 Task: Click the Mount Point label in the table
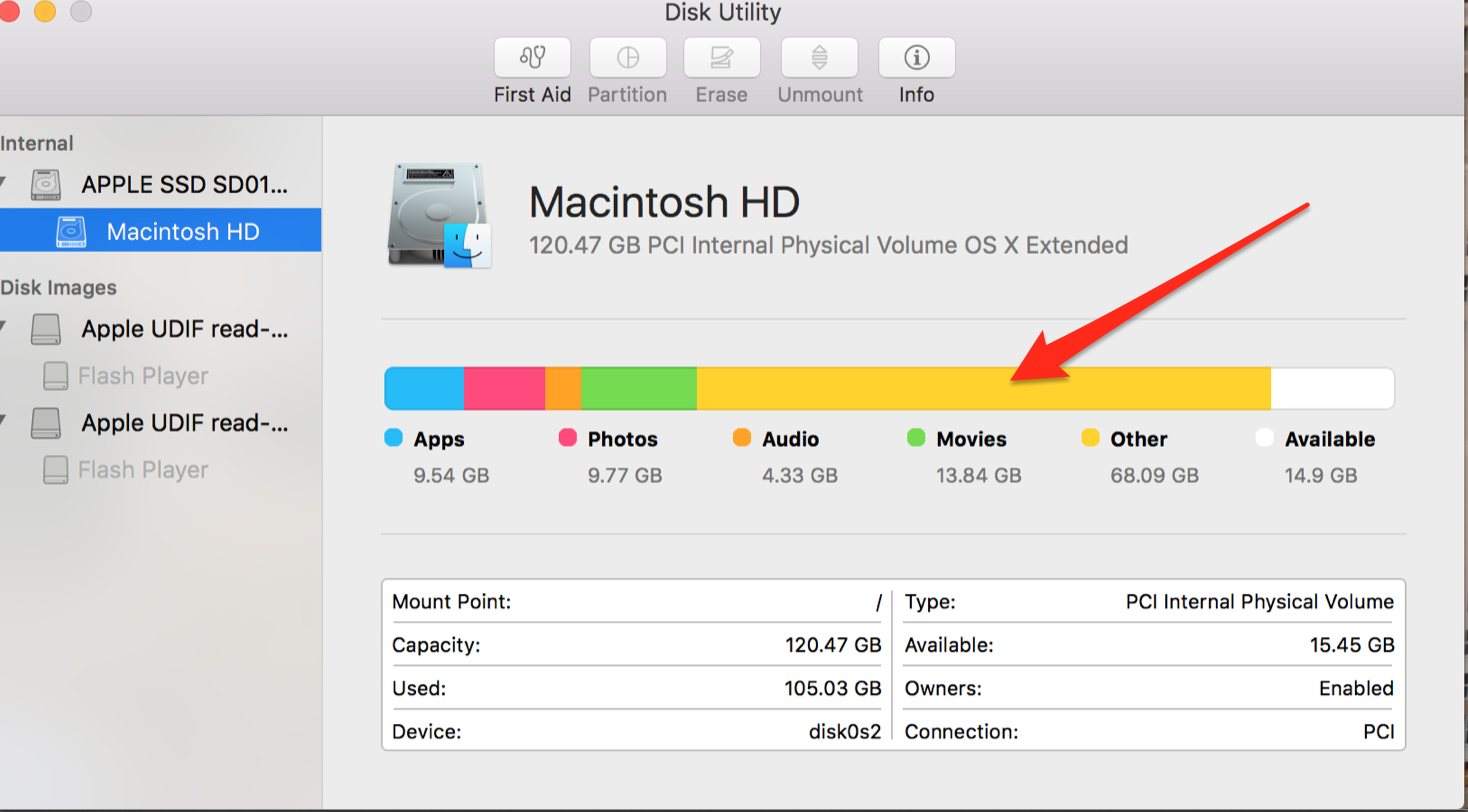click(452, 602)
